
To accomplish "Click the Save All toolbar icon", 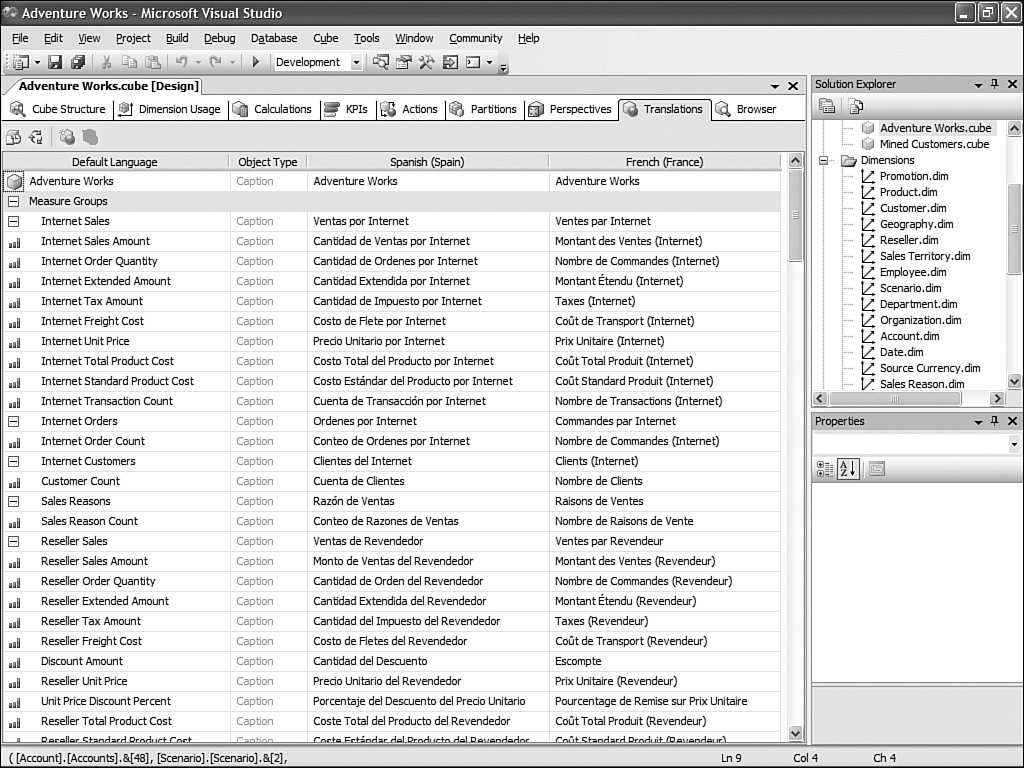I will click(x=78, y=62).
